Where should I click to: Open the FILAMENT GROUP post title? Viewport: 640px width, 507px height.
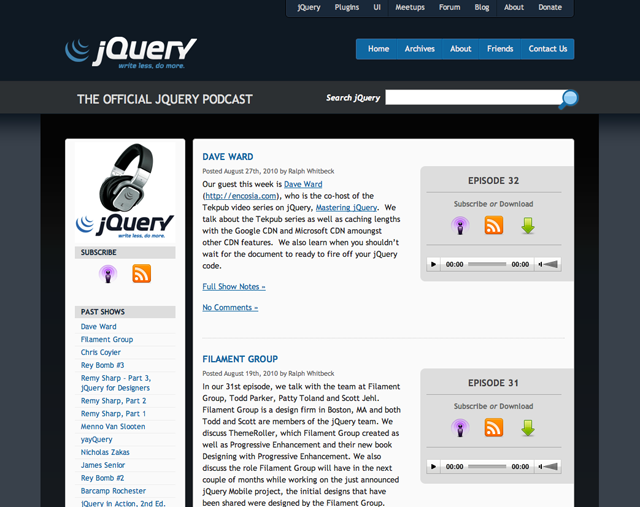point(240,359)
